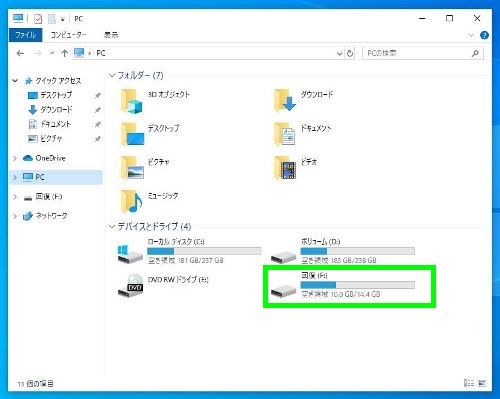
Task: Unpin デスクトップ via its pin icon
Action: click(98, 96)
